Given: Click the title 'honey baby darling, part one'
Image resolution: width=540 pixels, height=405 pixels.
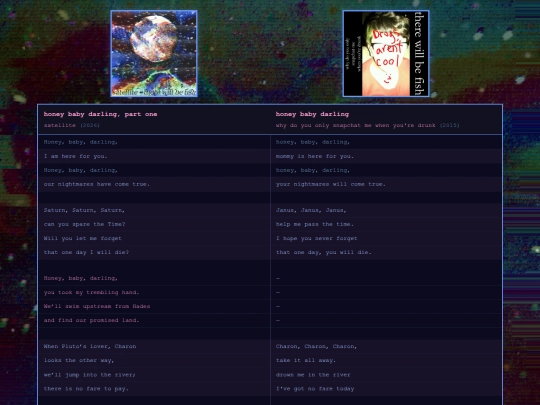Looking at the screenshot, I should tap(100, 114).
